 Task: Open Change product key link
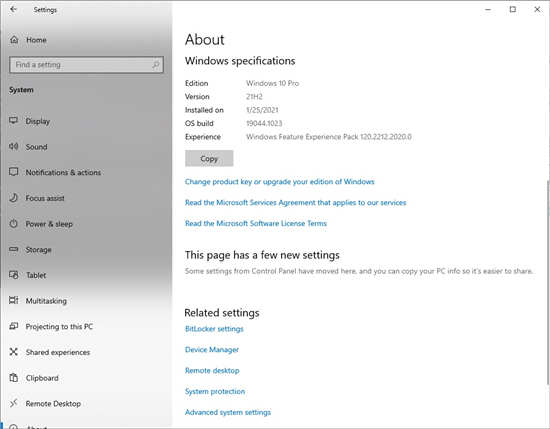[280, 182]
